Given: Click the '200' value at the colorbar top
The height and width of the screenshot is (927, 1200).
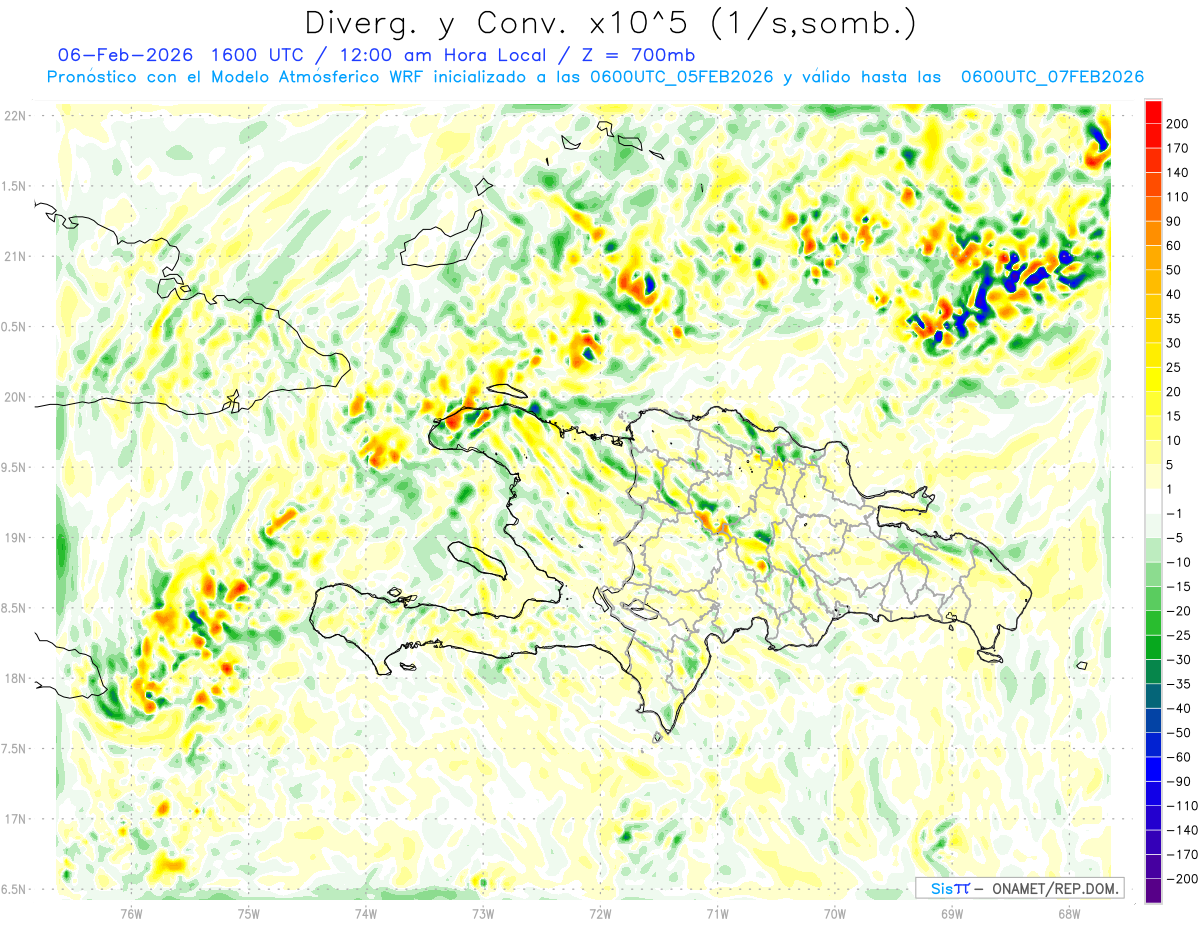Looking at the screenshot, I should pyautogui.click(x=1177, y=124).
